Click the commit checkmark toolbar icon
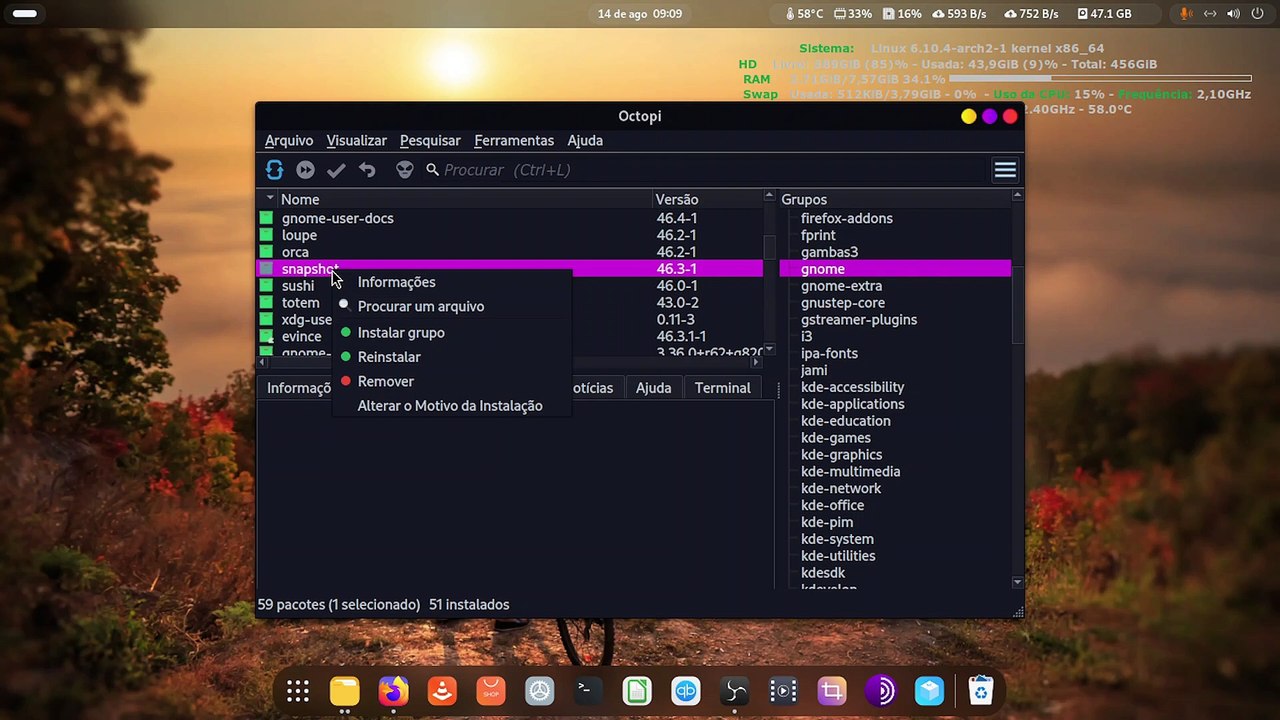The width and height of the screenshot is (1280, 720). pyautogui.click(x=336, y=170)
